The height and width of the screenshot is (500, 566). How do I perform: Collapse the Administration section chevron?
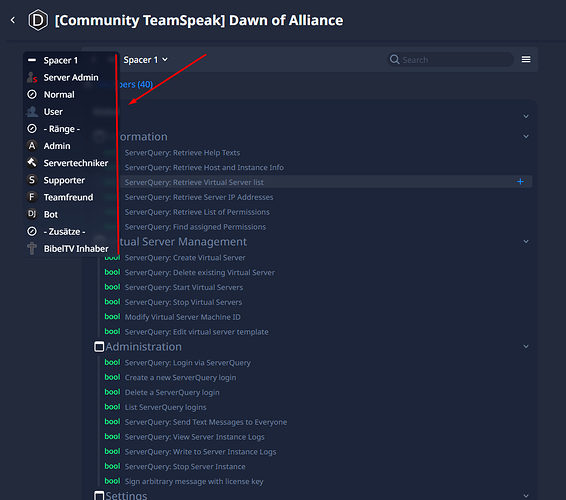click(x=526, y=347)
